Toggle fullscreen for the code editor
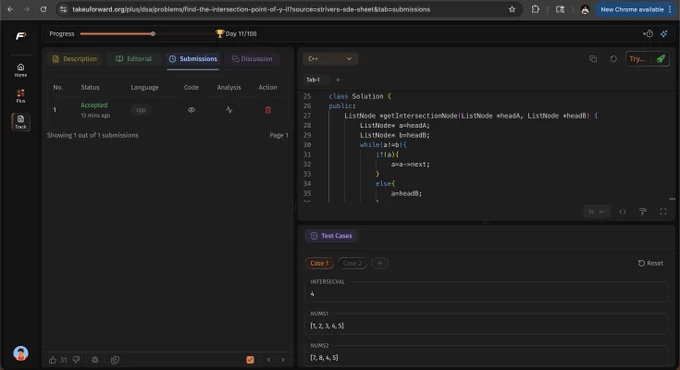The height and width of the screenshot is (370, 680). click(663, 211)
